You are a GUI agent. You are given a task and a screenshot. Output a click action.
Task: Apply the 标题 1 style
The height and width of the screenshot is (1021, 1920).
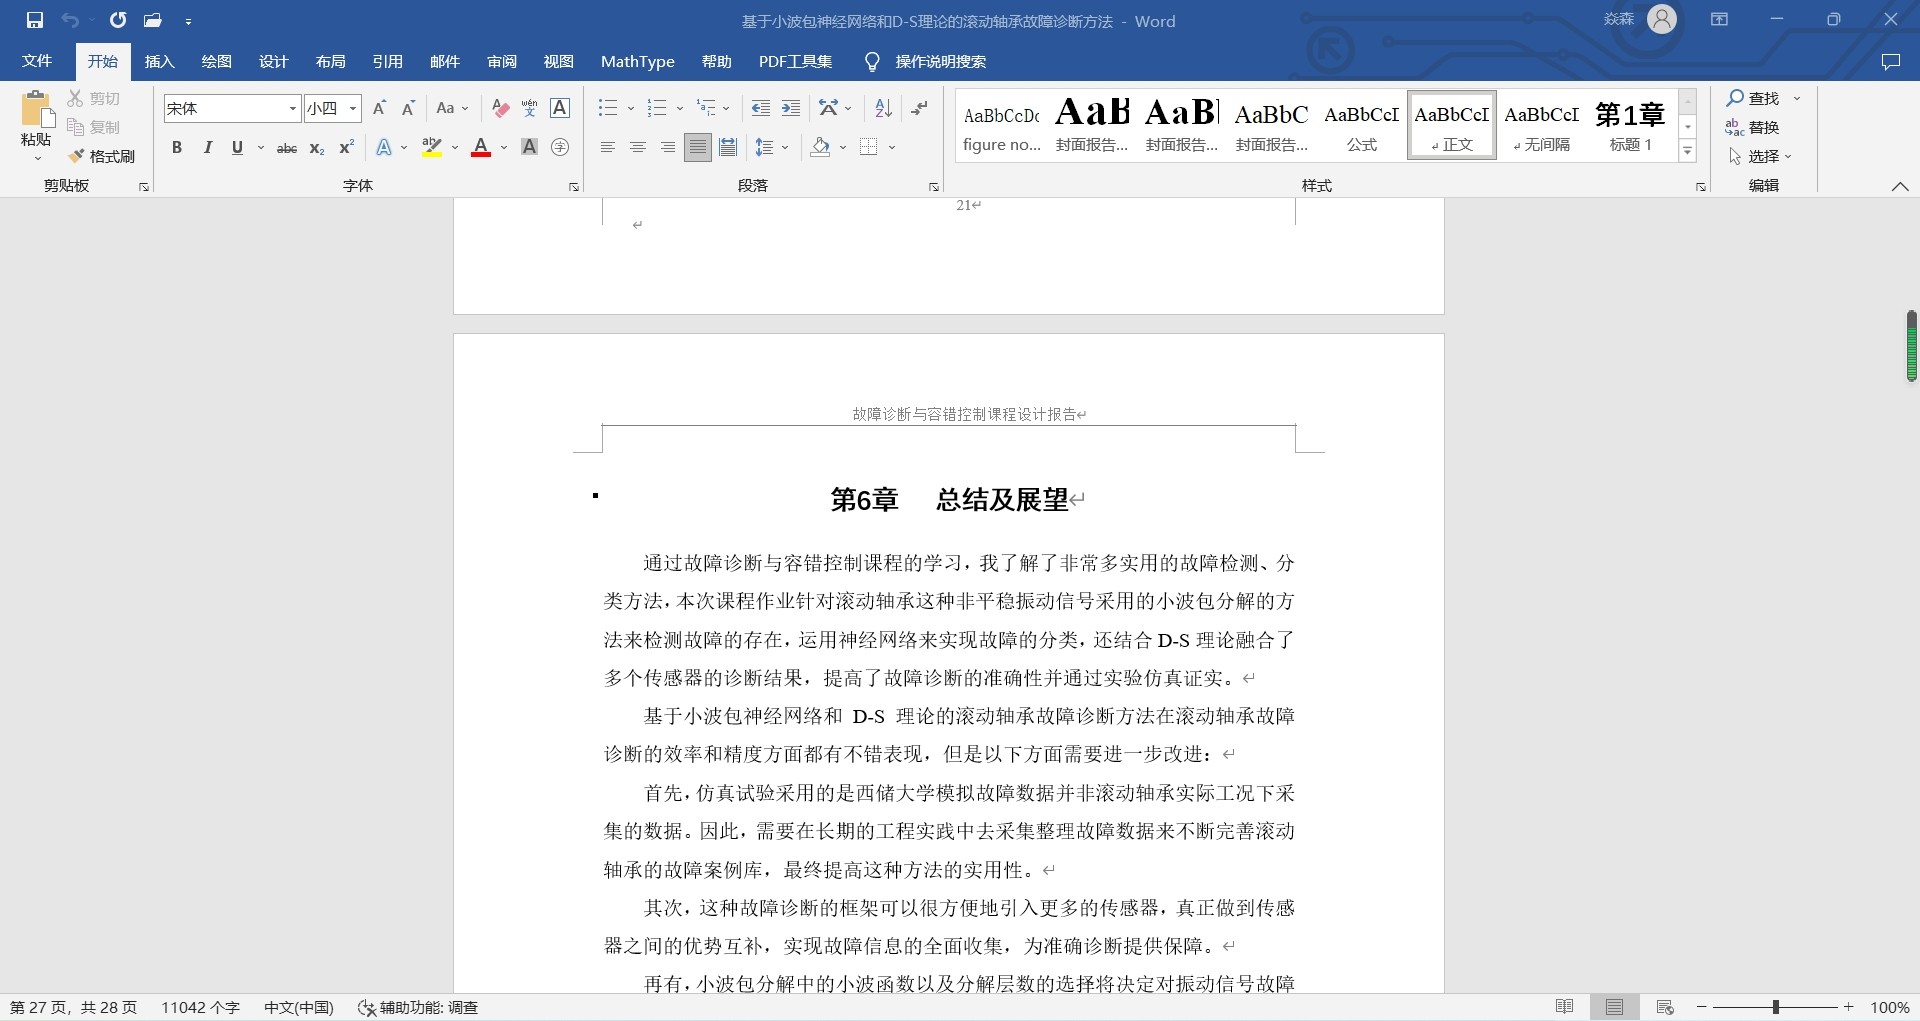(1630, 125)
